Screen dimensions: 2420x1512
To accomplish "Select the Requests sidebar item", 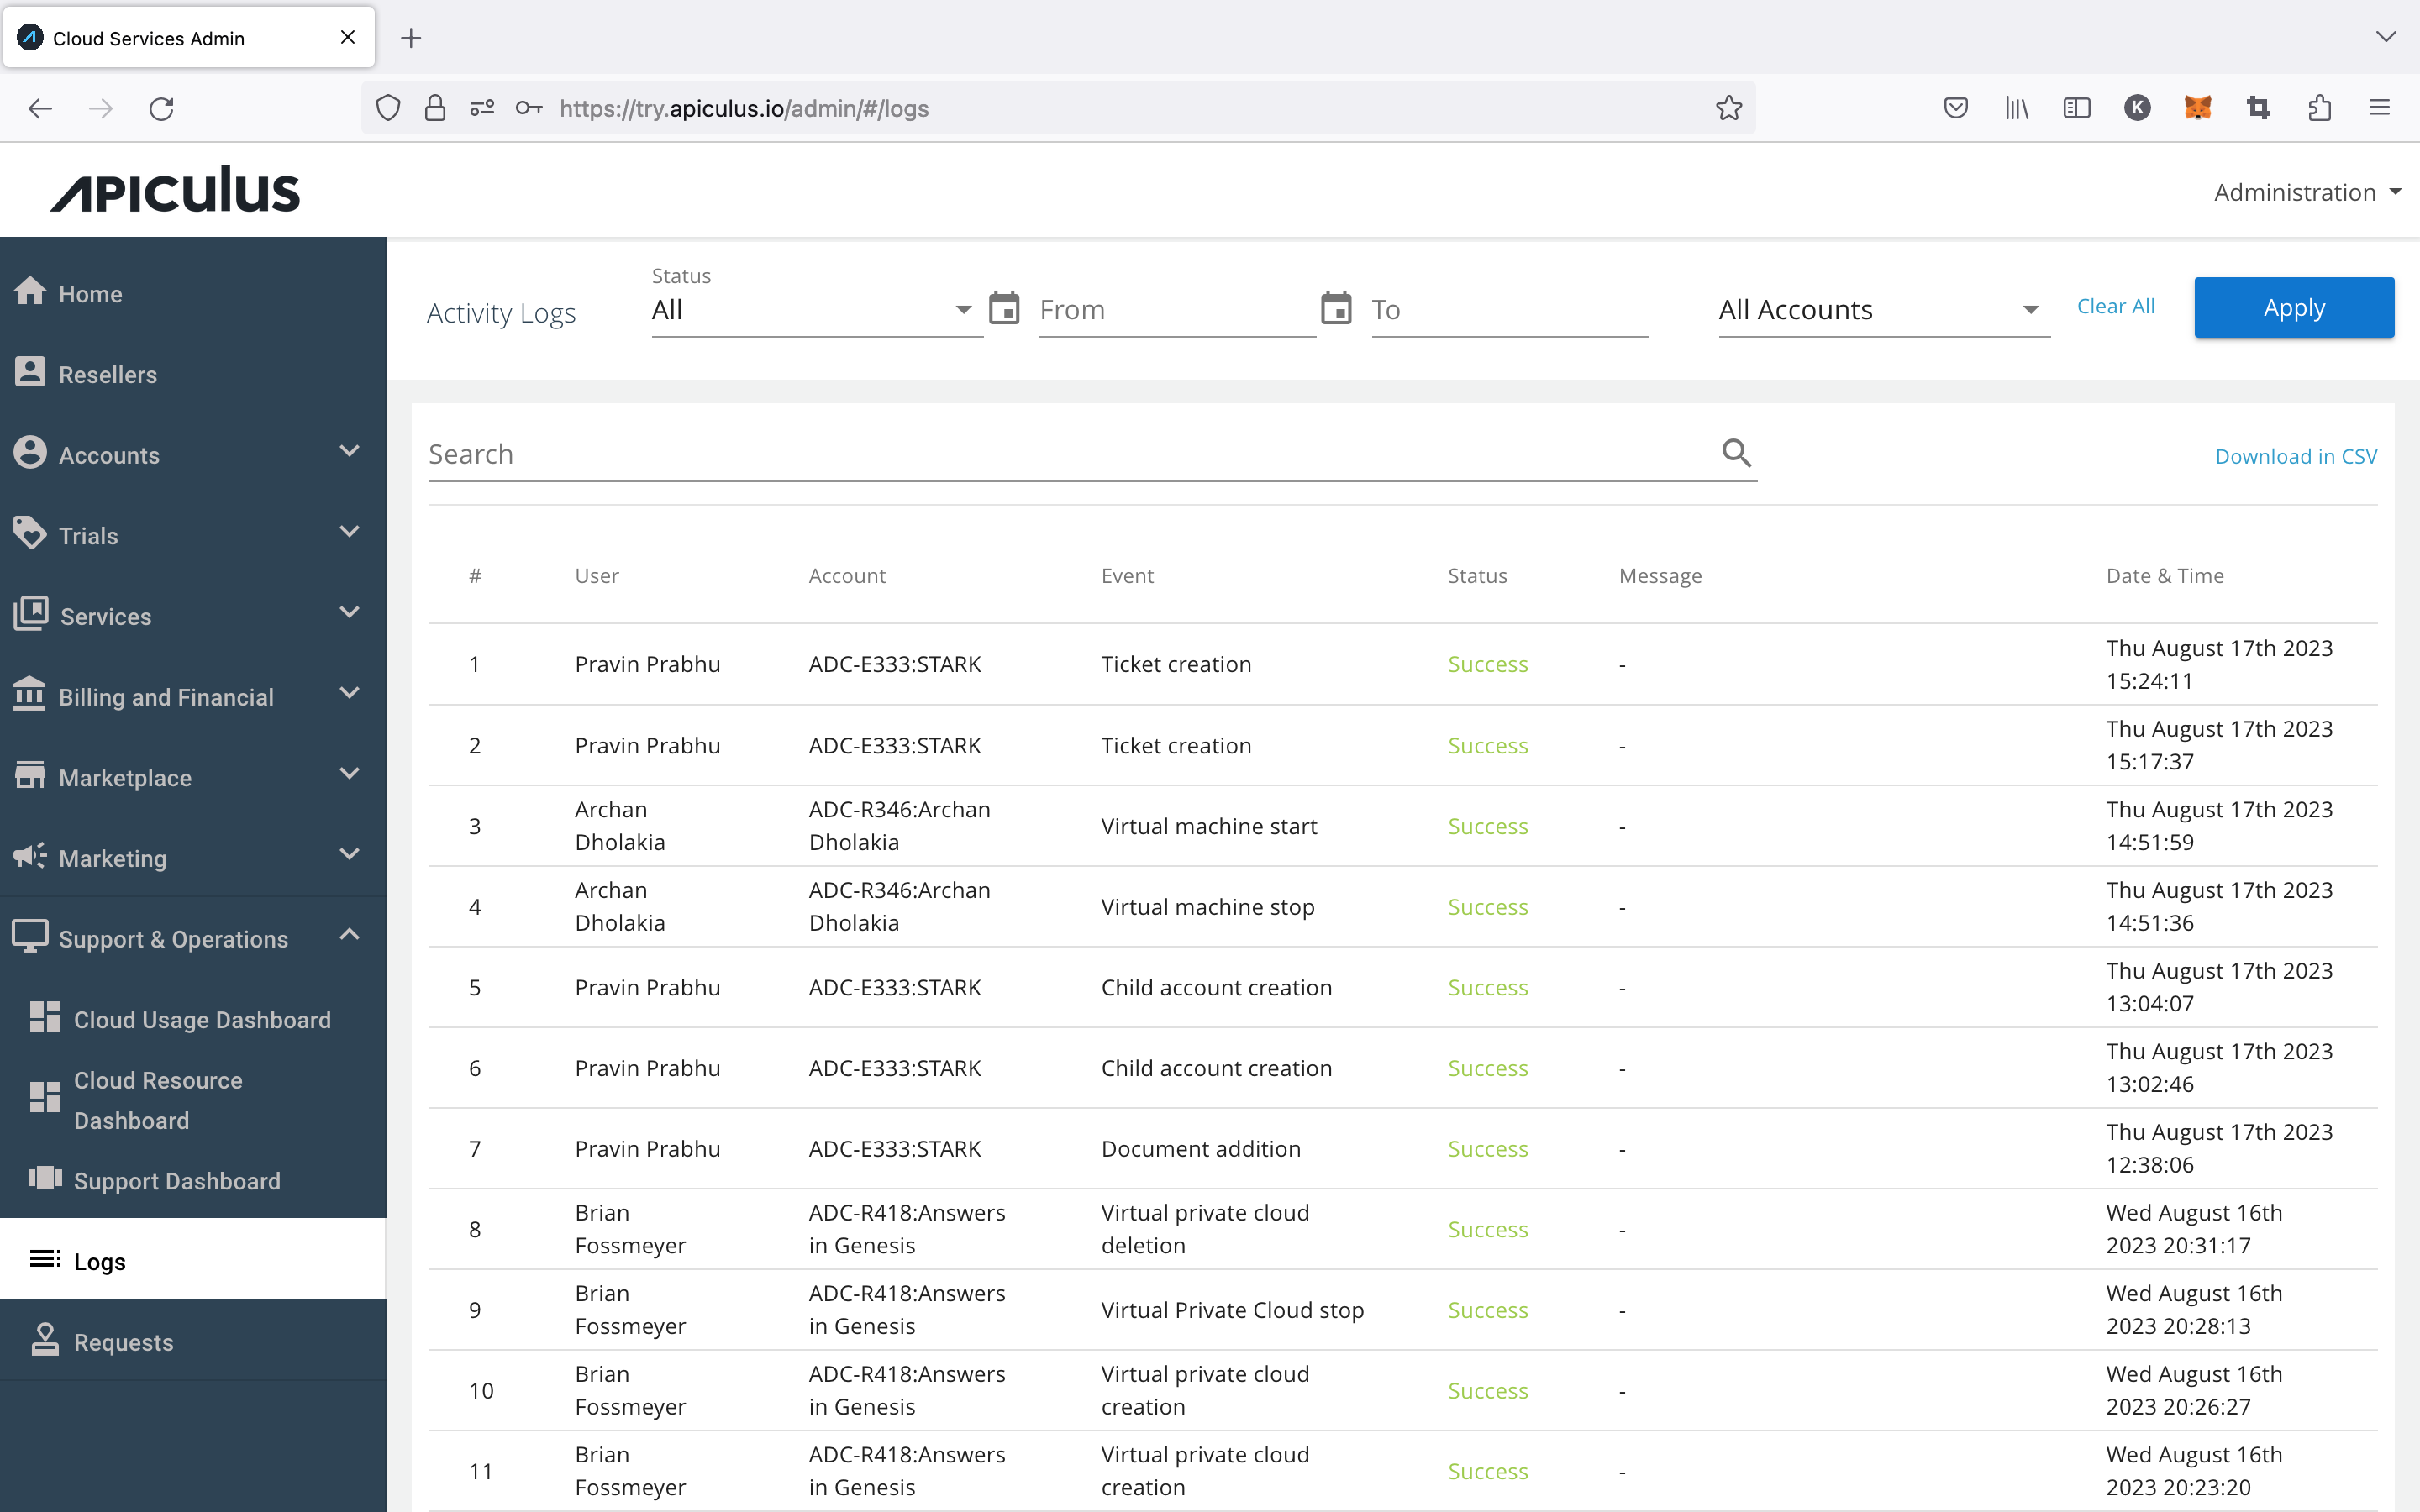I will coord(123,1341).
